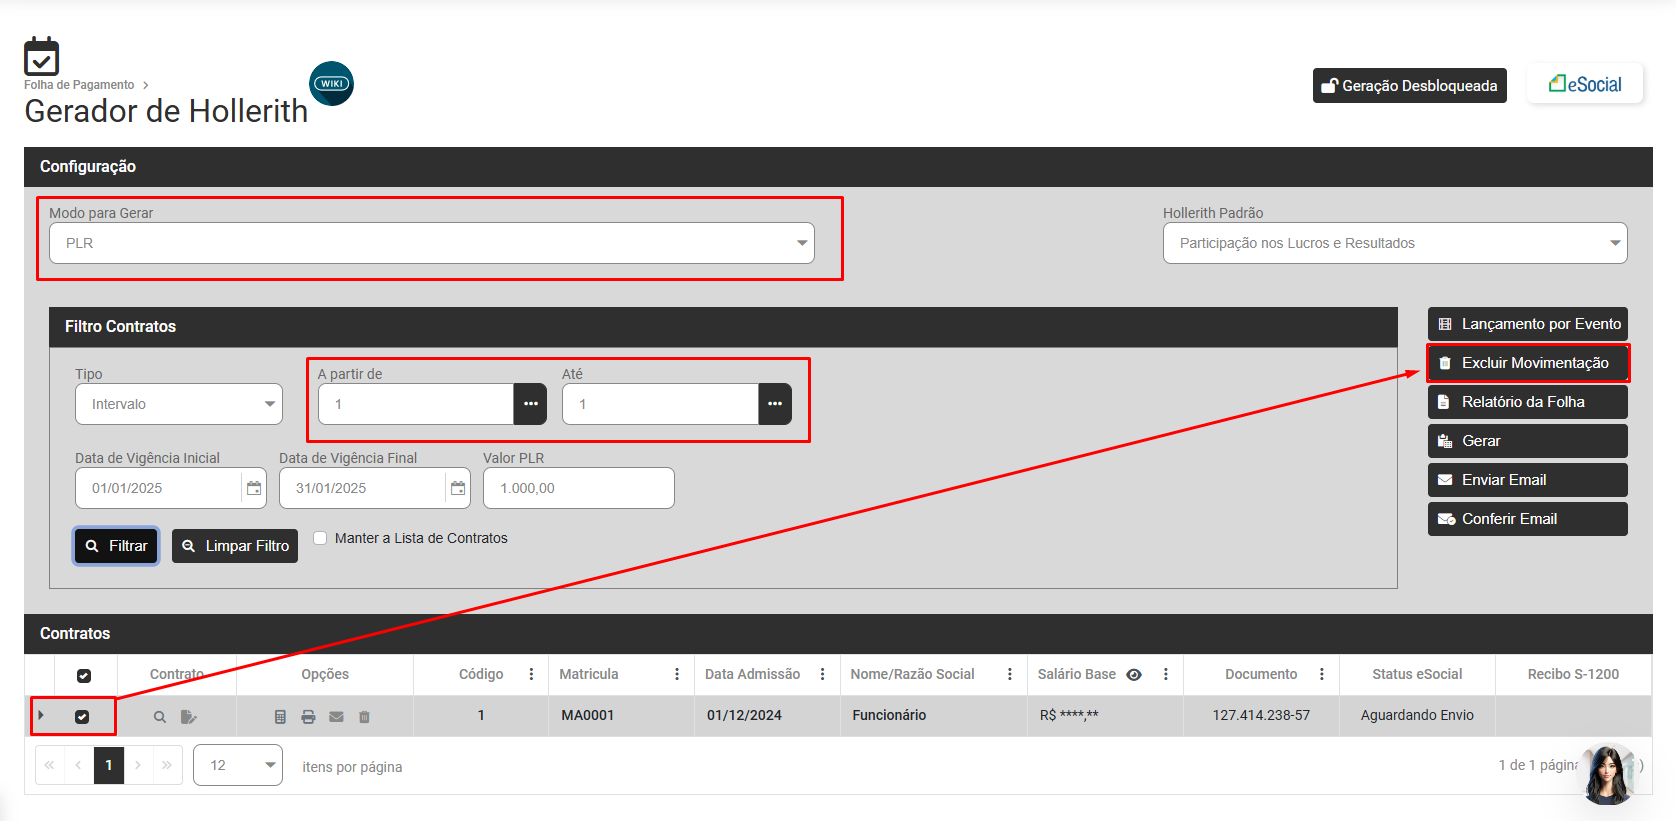Toggle the Geração Desbloqueada lock button
Viewport: 1676px width, 821px height.
1410,86
